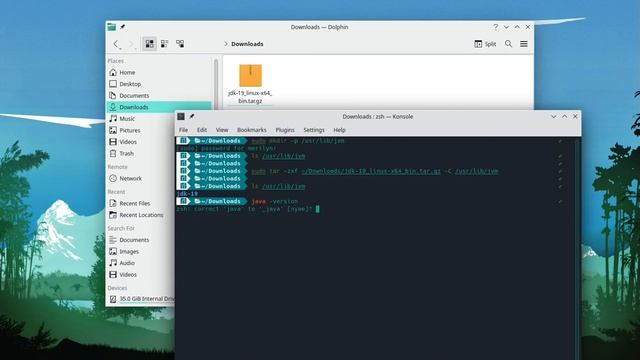This screenshot has width=640, height=360.
Task: Open the Konsole Bookmarks menu
Action: 251,130
